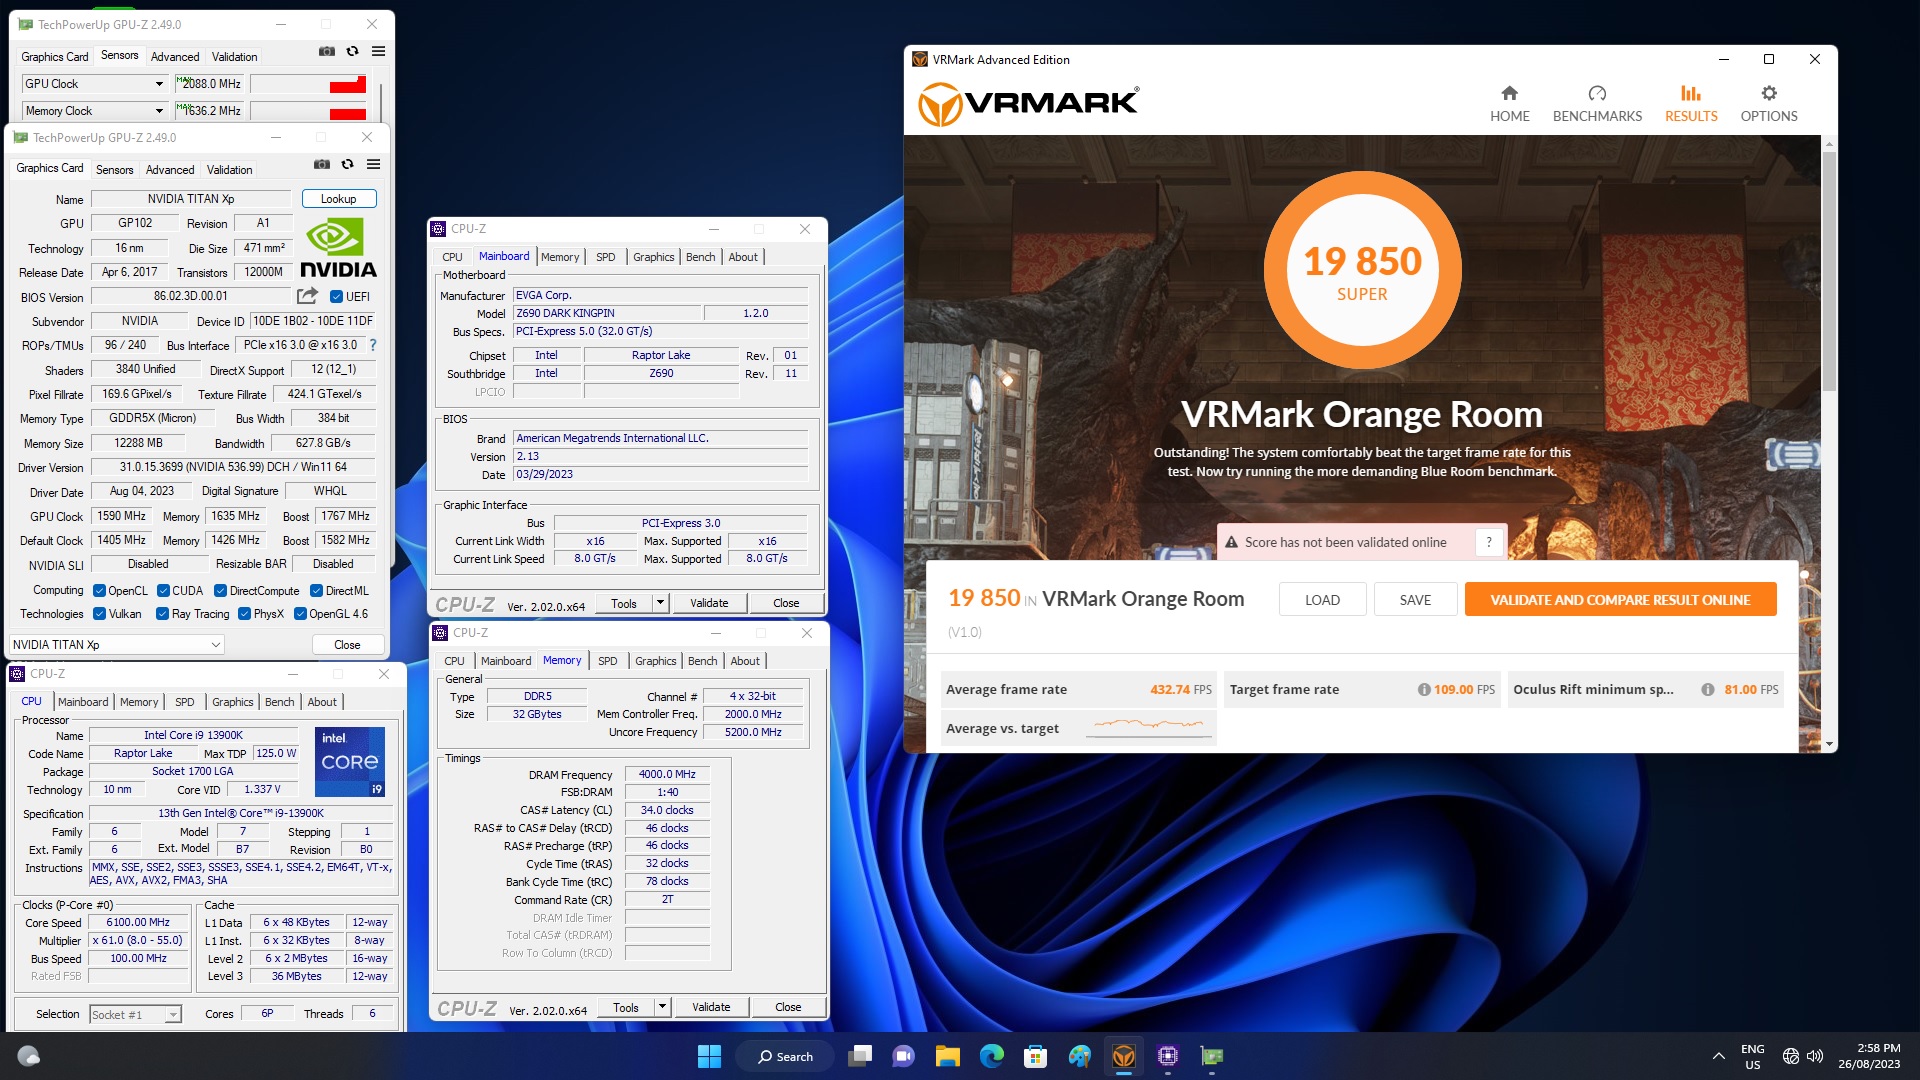Open GPU Clock sensor dropdown

click(x=158, y=84)
